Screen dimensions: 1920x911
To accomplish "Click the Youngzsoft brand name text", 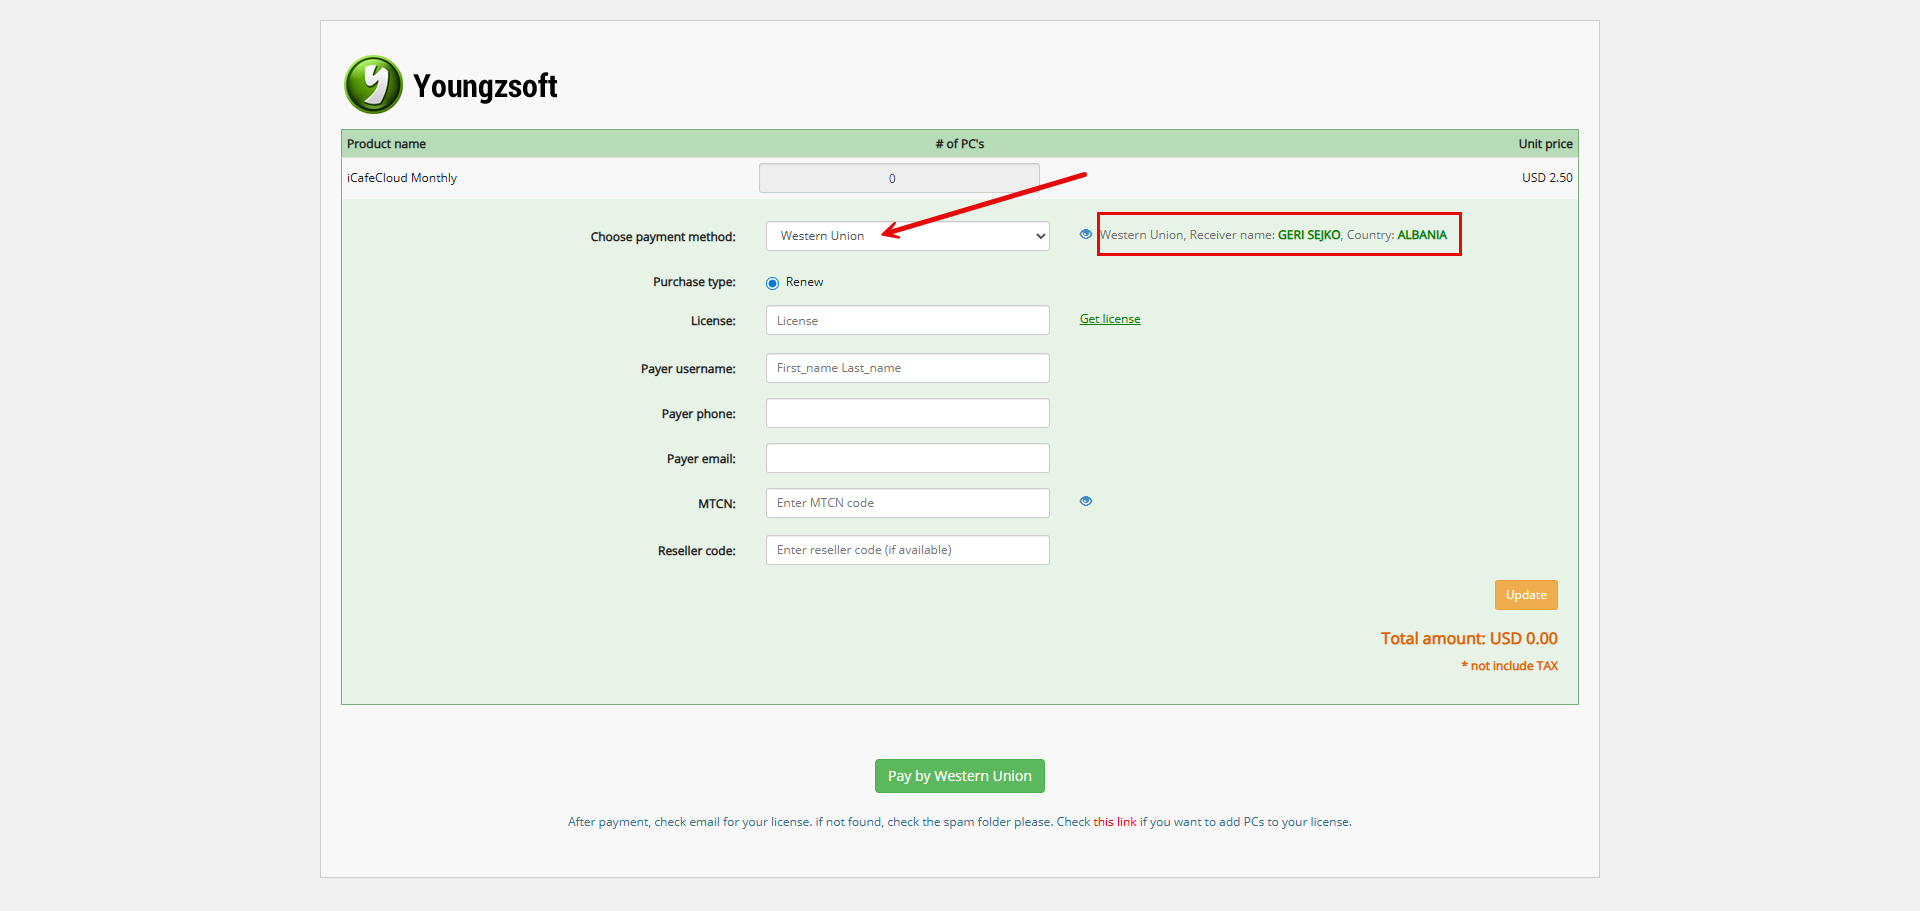I will coord(485,87).
